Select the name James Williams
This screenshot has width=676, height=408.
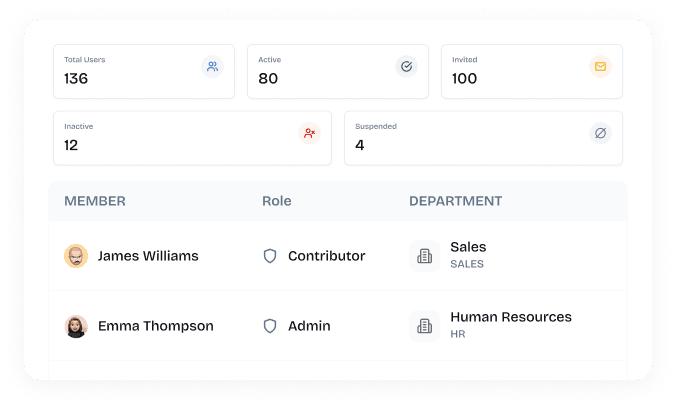[x=148, y=256]
